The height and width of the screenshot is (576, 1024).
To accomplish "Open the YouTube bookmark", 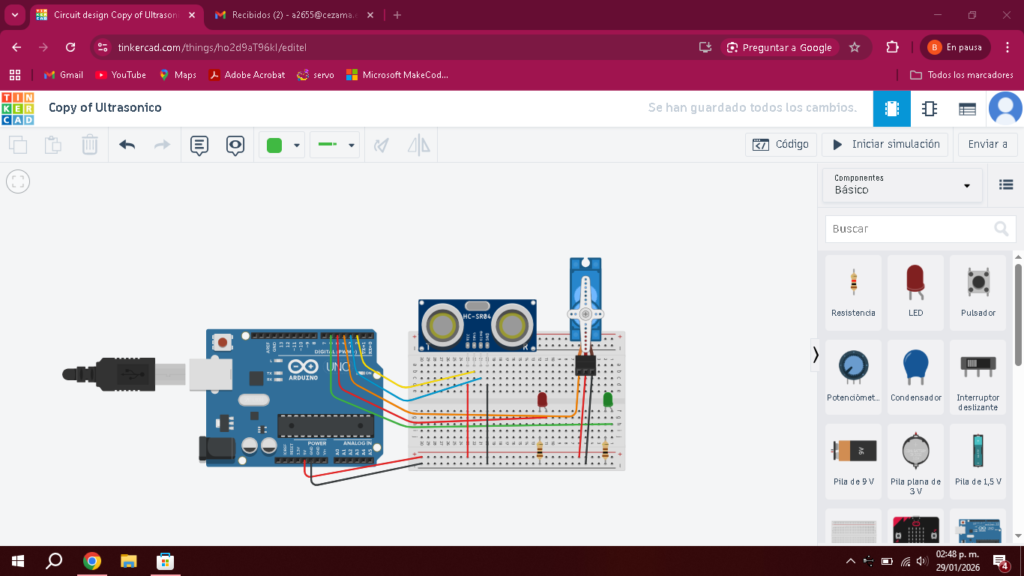I will pyautogui.click(x=120, y=75).
